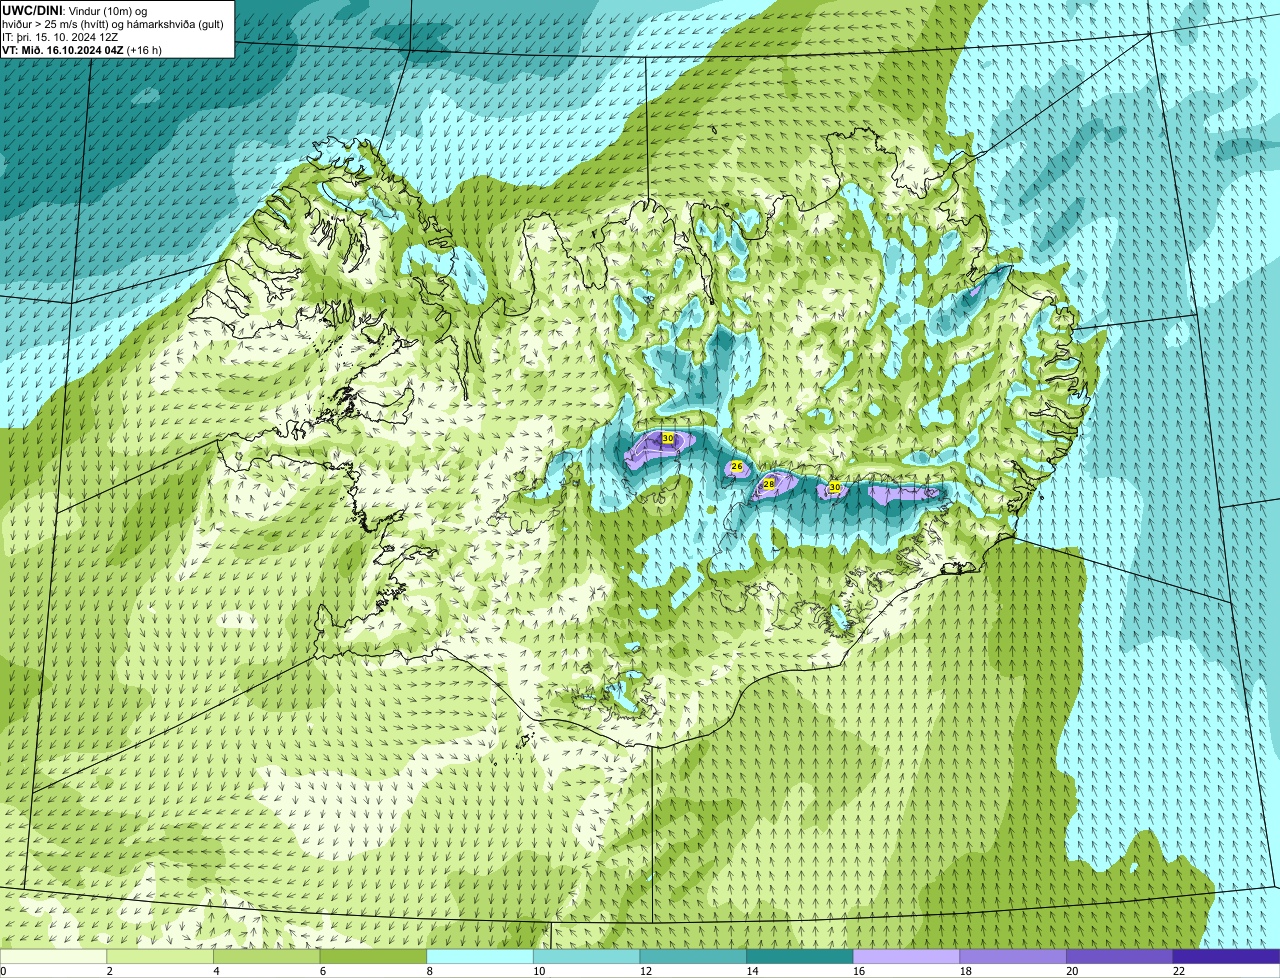
Task: Select the legend tick label "16"
Action: pyautogui.click(x=859, y=971)
